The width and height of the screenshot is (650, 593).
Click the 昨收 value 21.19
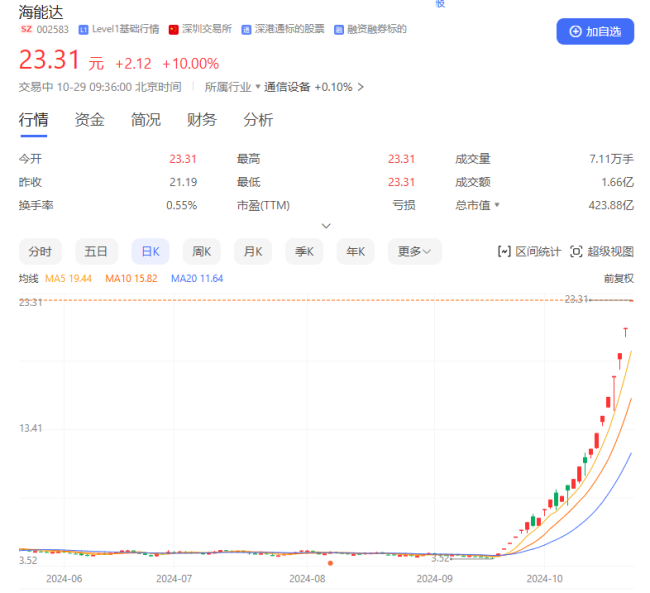[x=183, y=182]
